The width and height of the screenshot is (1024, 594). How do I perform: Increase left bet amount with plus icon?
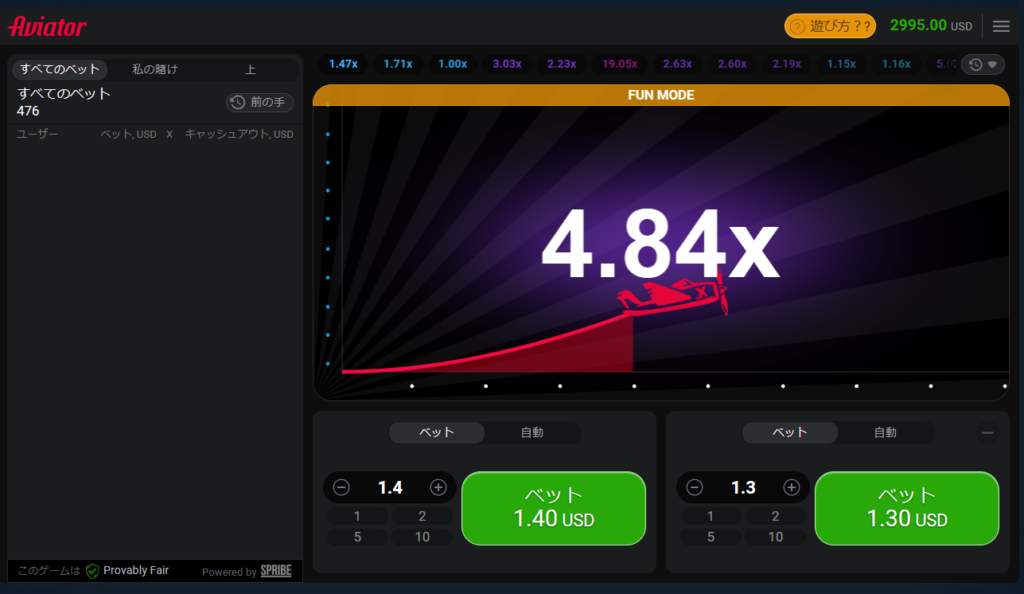click(x=438, y=488)
